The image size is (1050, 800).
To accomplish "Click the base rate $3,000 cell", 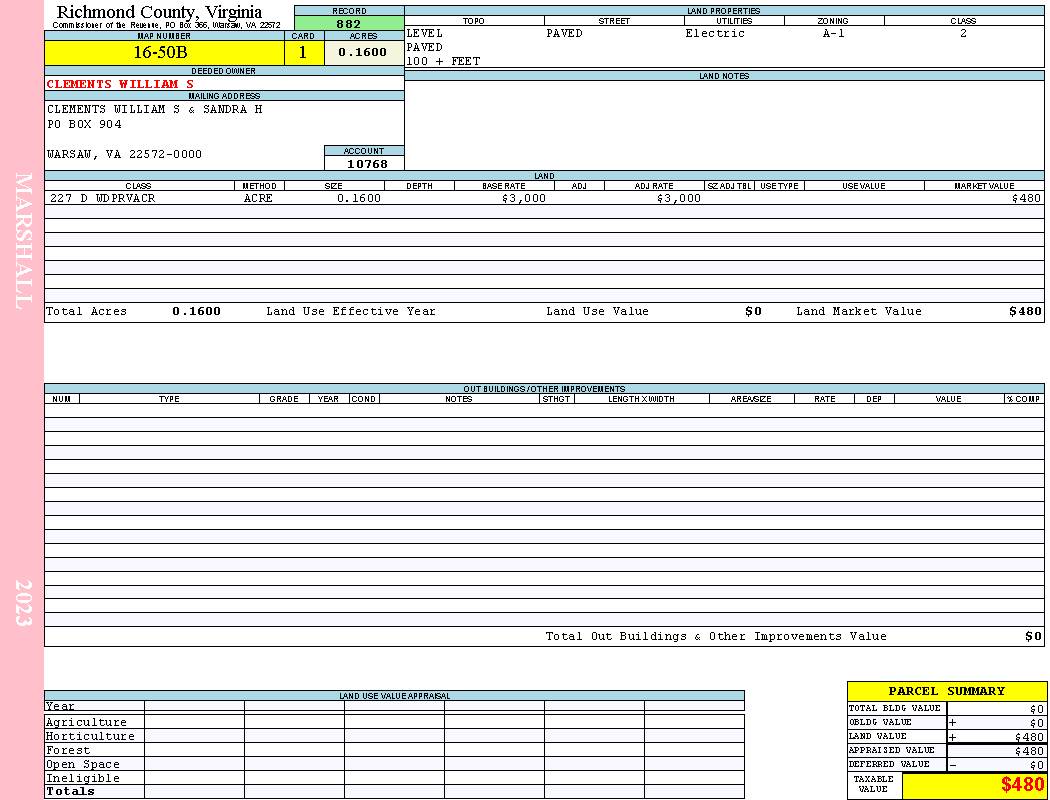I will [x=524, y=198].
